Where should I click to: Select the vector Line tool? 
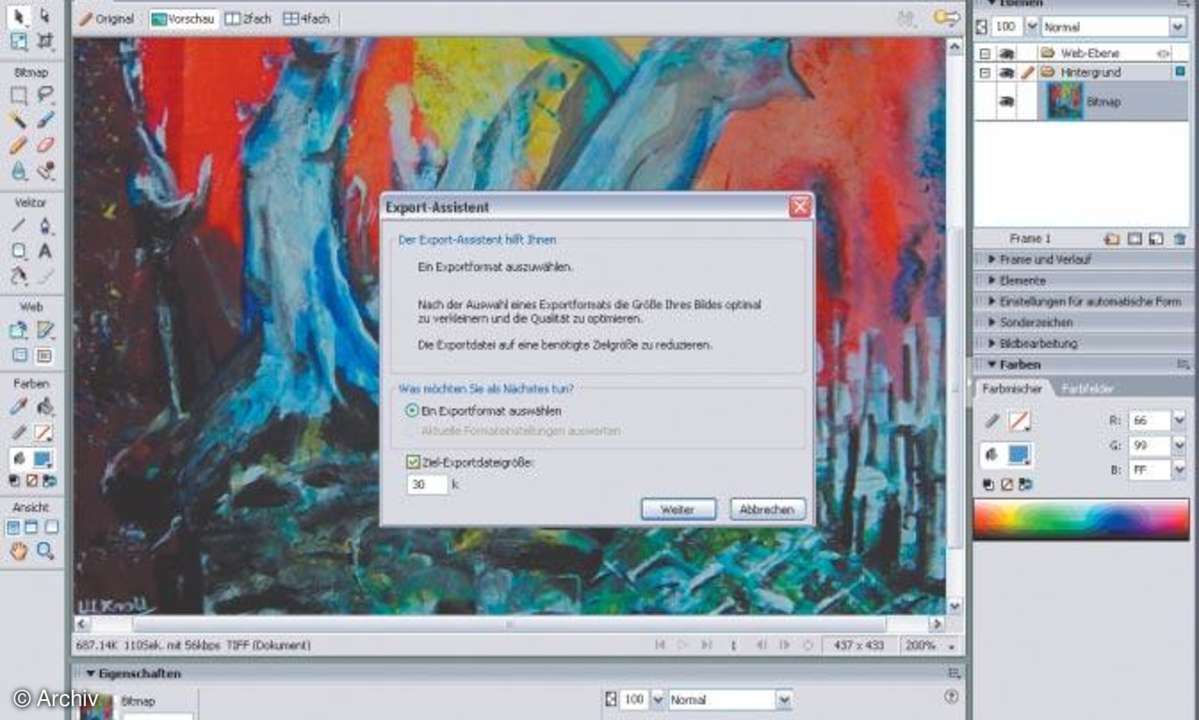(18, 225)
